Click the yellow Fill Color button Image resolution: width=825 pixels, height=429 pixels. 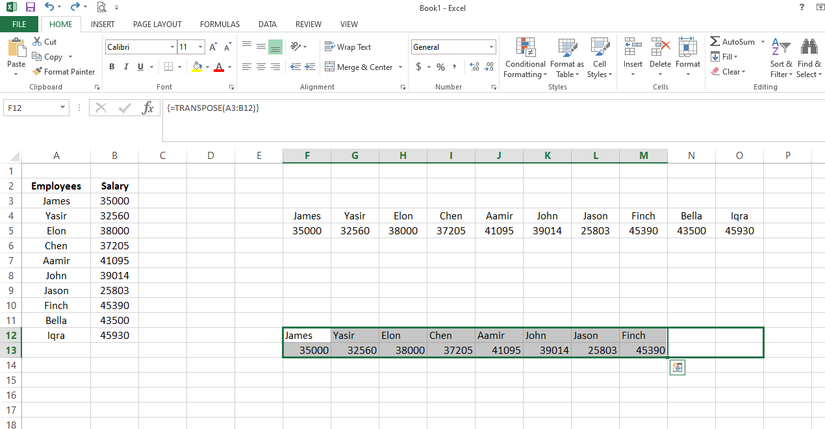click(197, 67)
